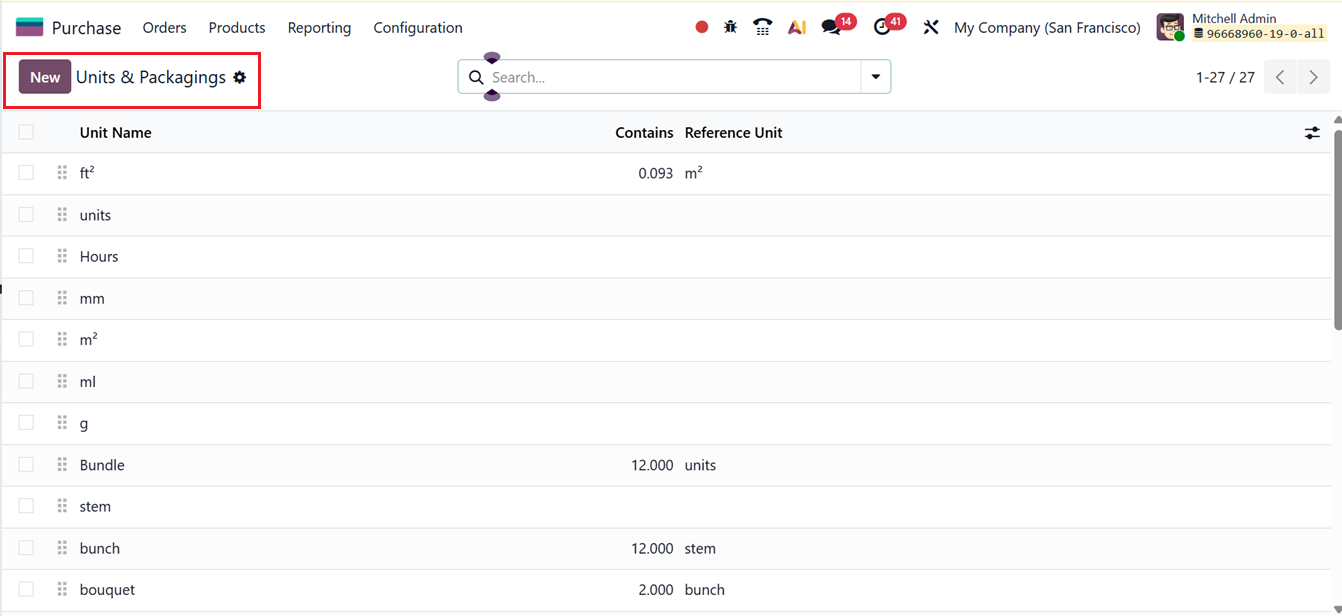1342x616 pixels.
Task: Check the select-all box in the list header
Action: click(26, 131)
